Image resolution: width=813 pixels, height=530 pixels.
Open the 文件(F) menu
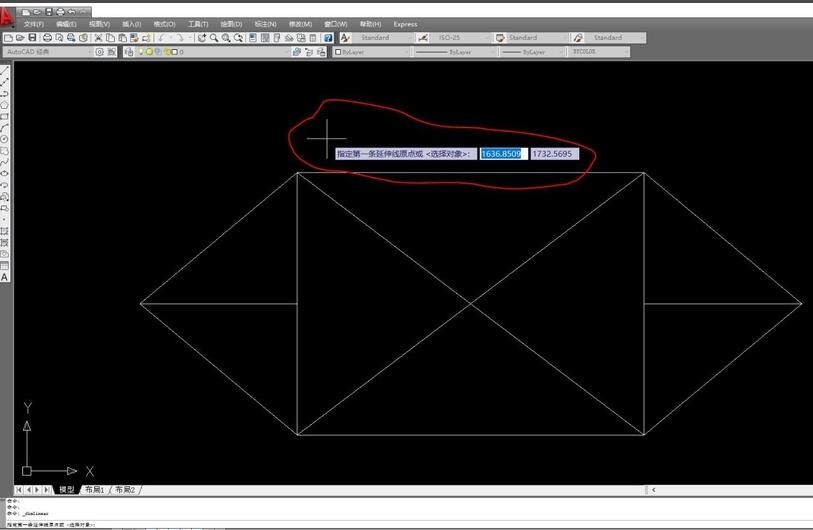point(34,24)
